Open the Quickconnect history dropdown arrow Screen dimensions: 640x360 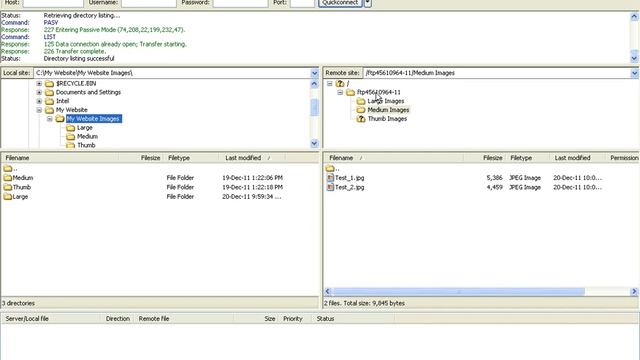[x=368, y=3]
